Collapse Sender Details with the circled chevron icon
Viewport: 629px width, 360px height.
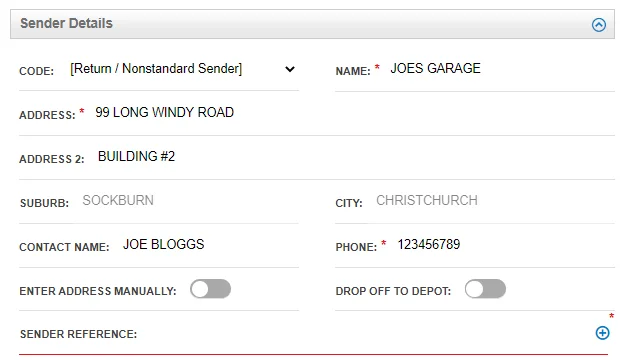pyautogui.click(x=599, y=25)
